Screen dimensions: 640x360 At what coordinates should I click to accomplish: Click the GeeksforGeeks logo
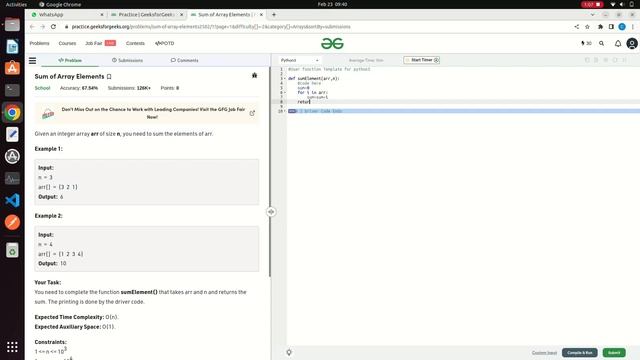(x=332, y=43)
